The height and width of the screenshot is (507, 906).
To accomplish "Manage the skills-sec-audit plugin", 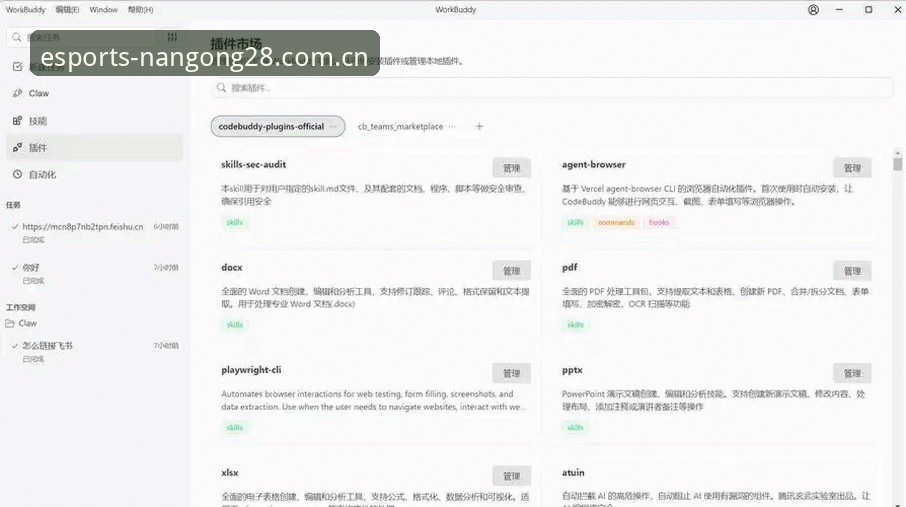I will coord(511,168).
